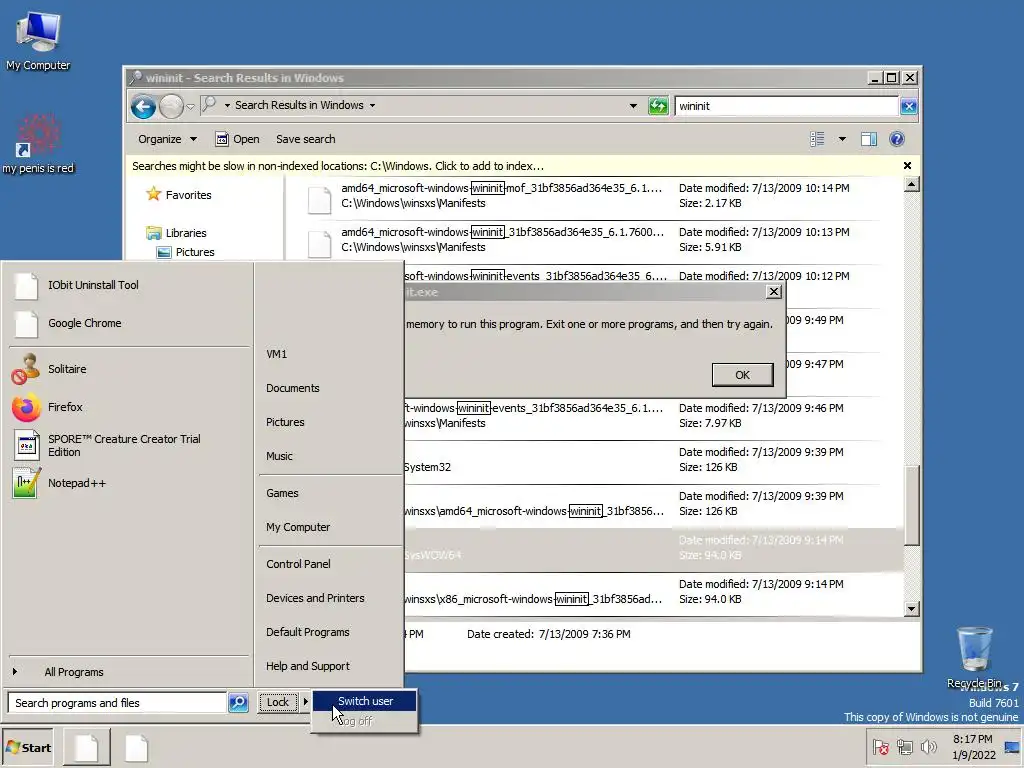Click the network tray icon
Image resolution: width=1024 pixels, height=768 pixels.
904,747
